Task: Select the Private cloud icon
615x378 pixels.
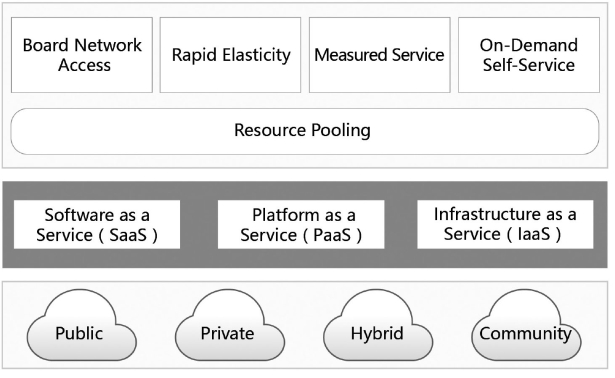Action: pyautogui.click(x=230, y=325)
